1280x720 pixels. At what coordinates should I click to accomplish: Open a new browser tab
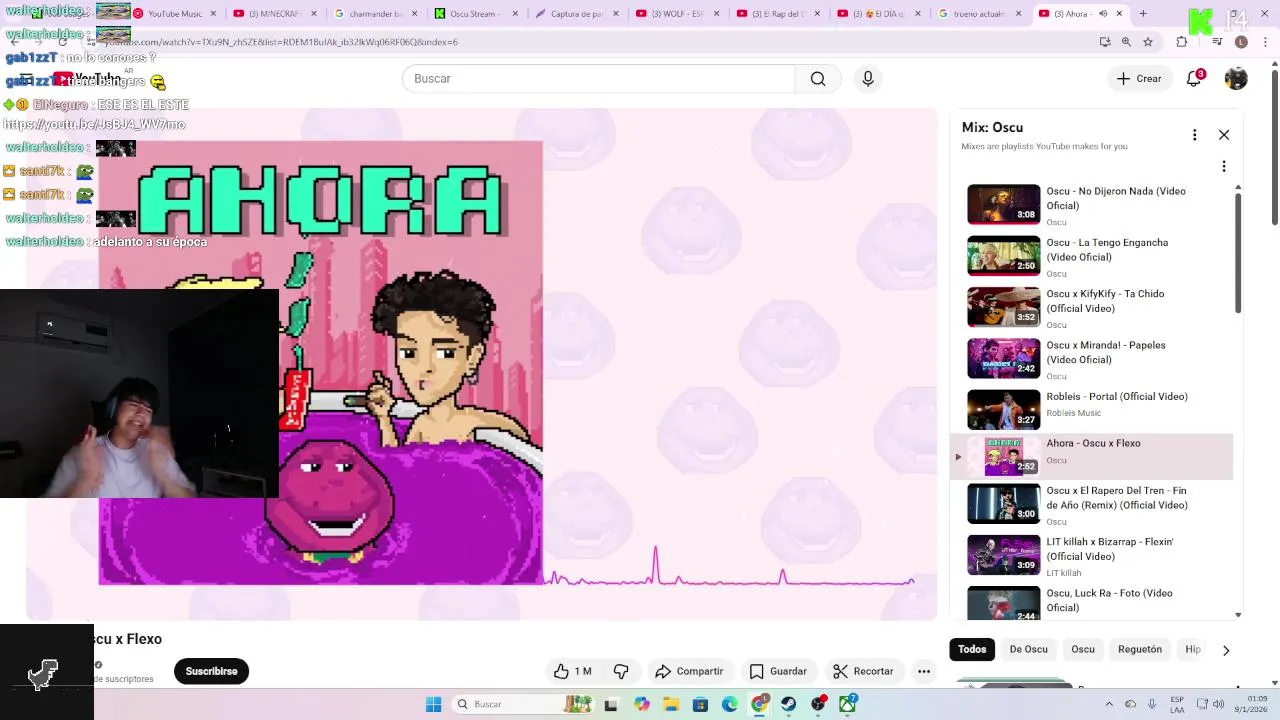1143,14
